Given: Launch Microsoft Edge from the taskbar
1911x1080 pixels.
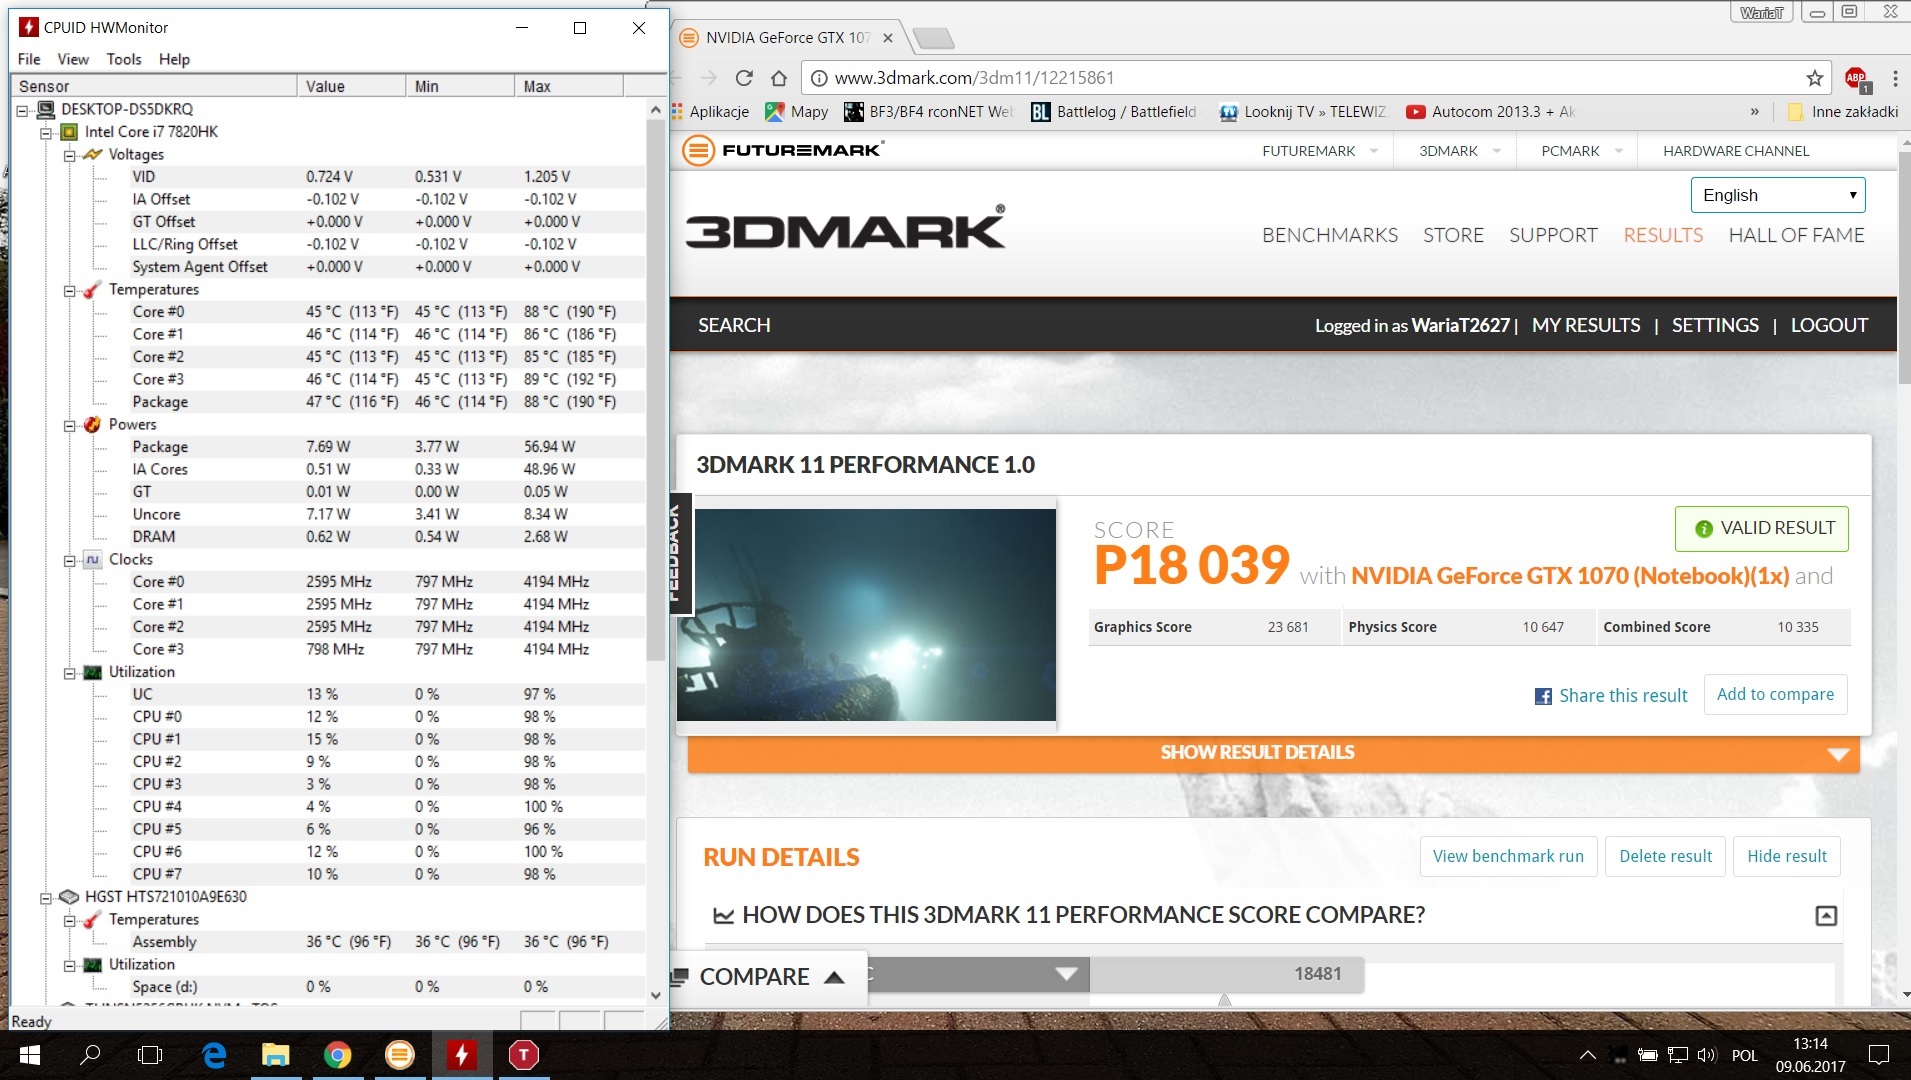Looking at the screenshot, I should pyautogui.click(x=214, y=1055).
